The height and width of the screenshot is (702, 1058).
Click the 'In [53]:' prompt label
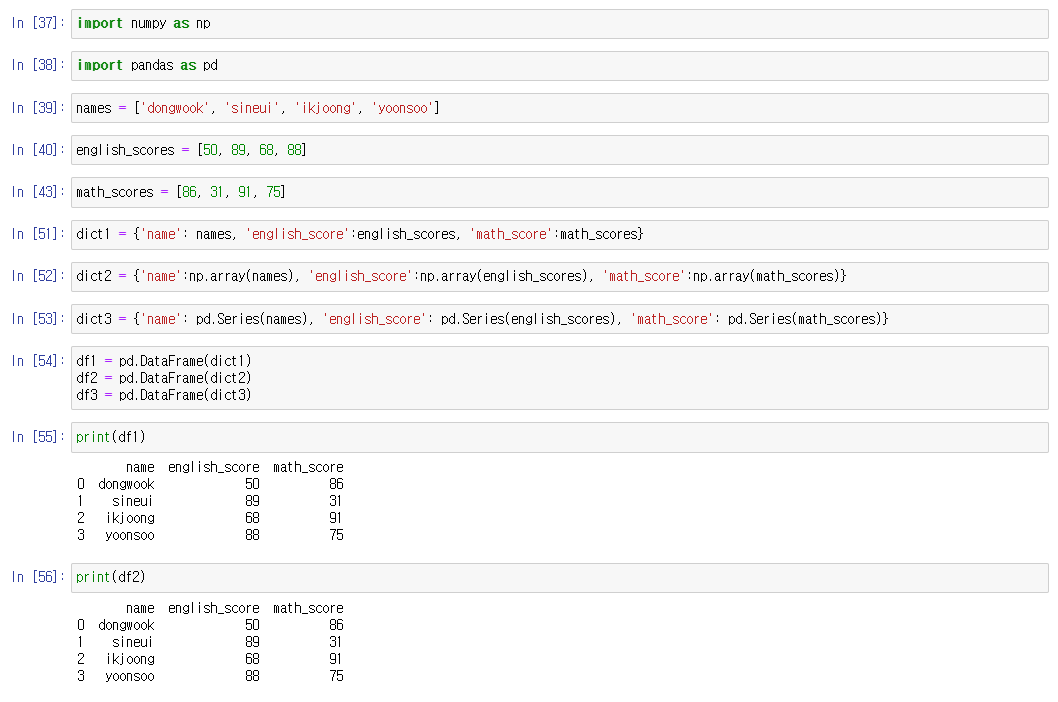[38, 318]
